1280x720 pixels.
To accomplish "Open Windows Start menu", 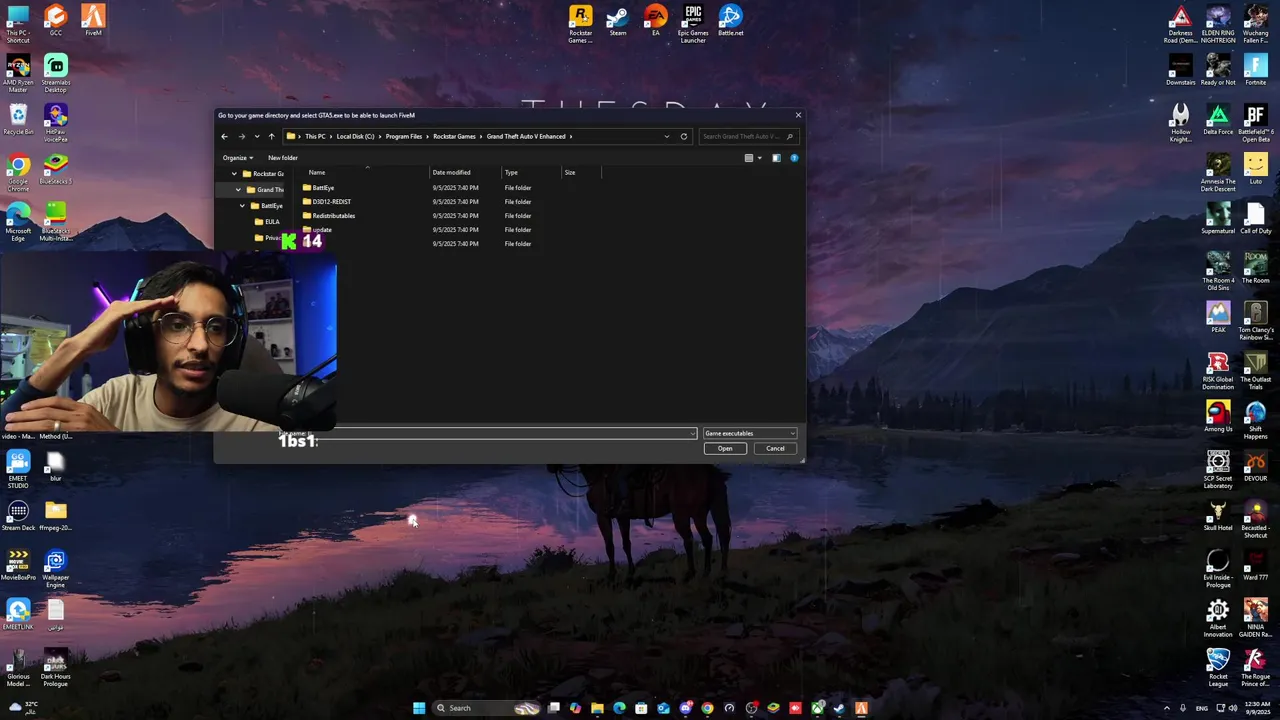I will click(419, 708).
